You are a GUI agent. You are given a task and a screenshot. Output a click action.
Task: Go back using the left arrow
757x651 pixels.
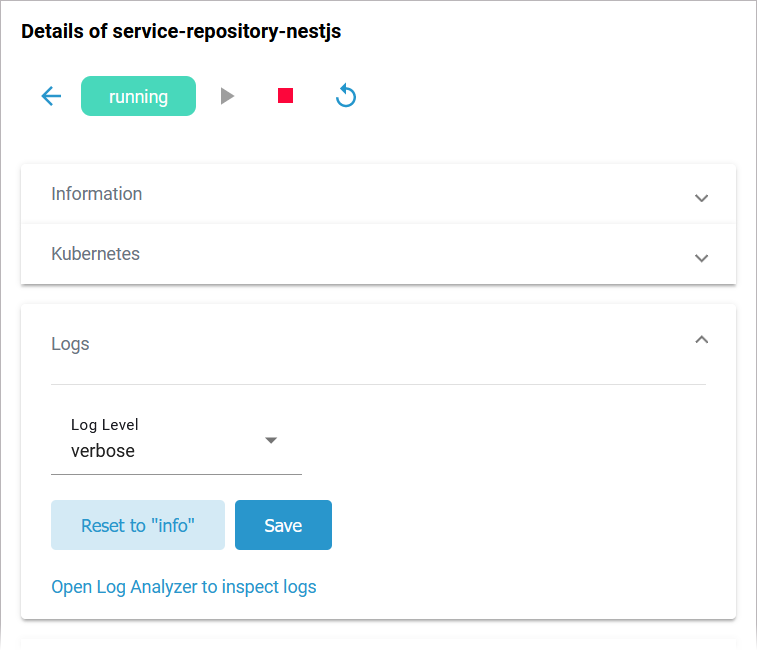(51, 96)
